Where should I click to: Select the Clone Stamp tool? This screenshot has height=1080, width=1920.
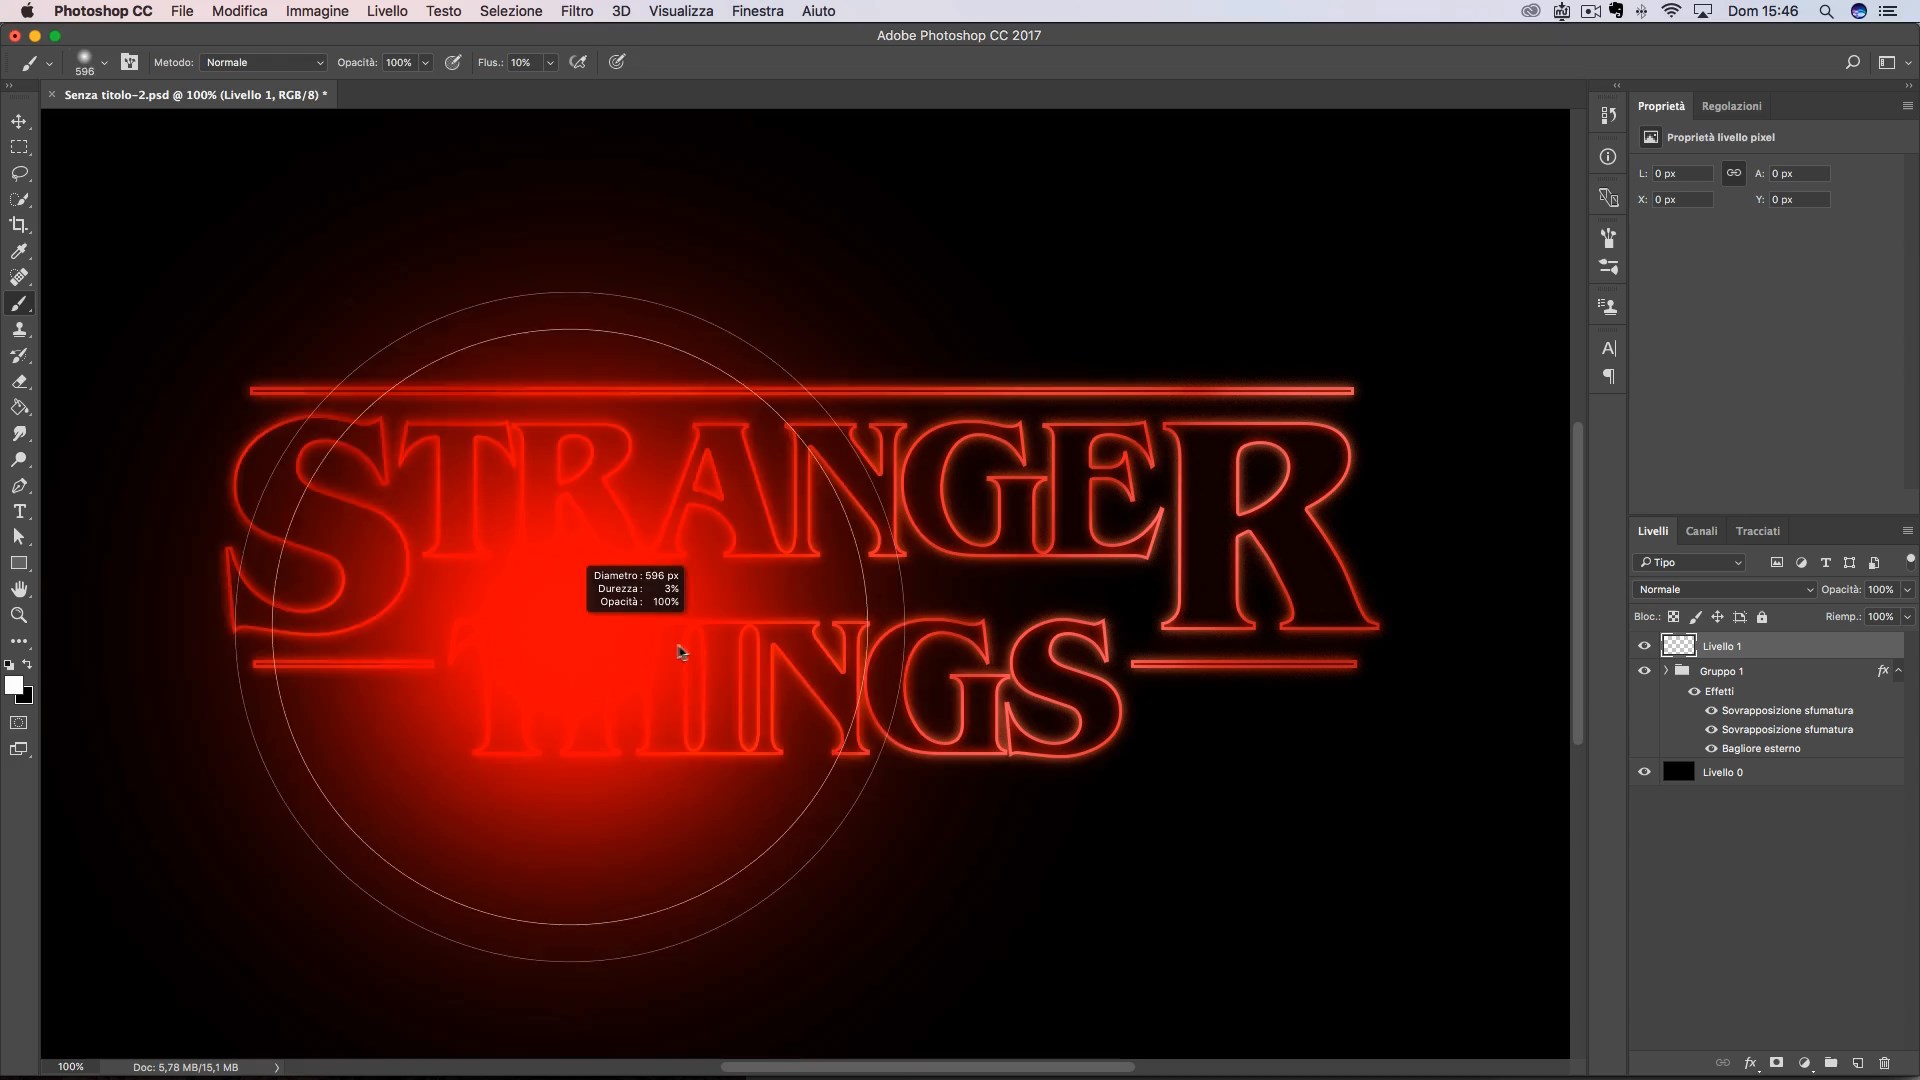[x=19, y=330]
